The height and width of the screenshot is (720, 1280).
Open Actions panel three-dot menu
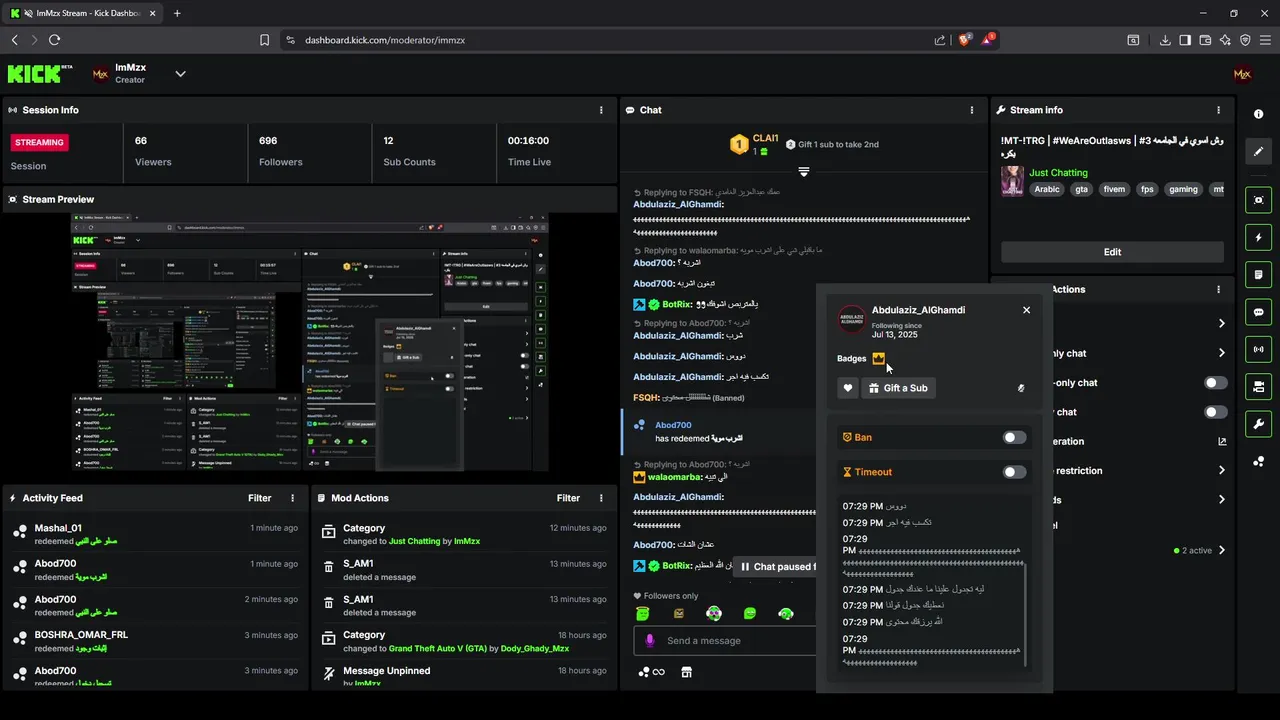tap(1218, 289)
